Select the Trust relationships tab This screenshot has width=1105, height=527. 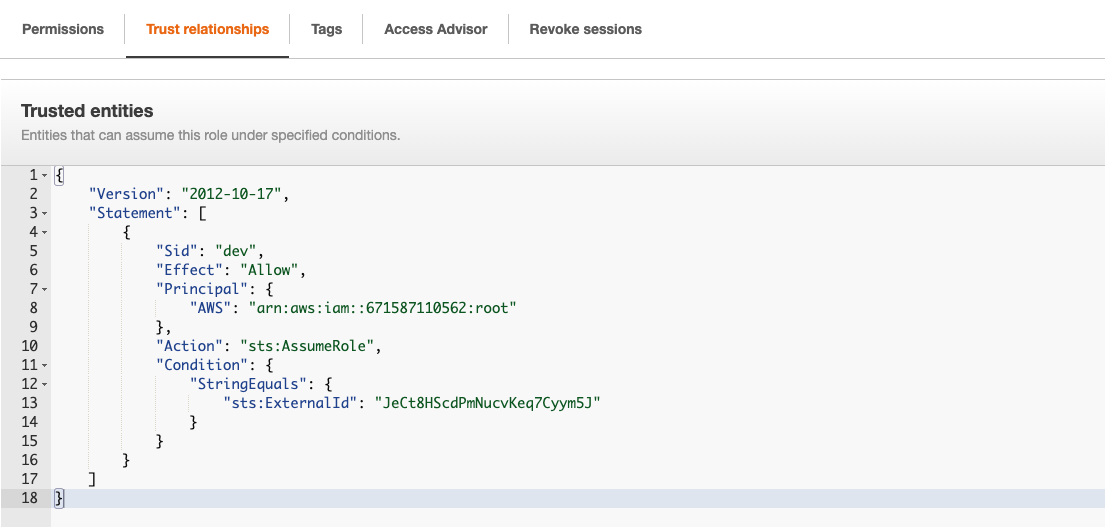207,29
